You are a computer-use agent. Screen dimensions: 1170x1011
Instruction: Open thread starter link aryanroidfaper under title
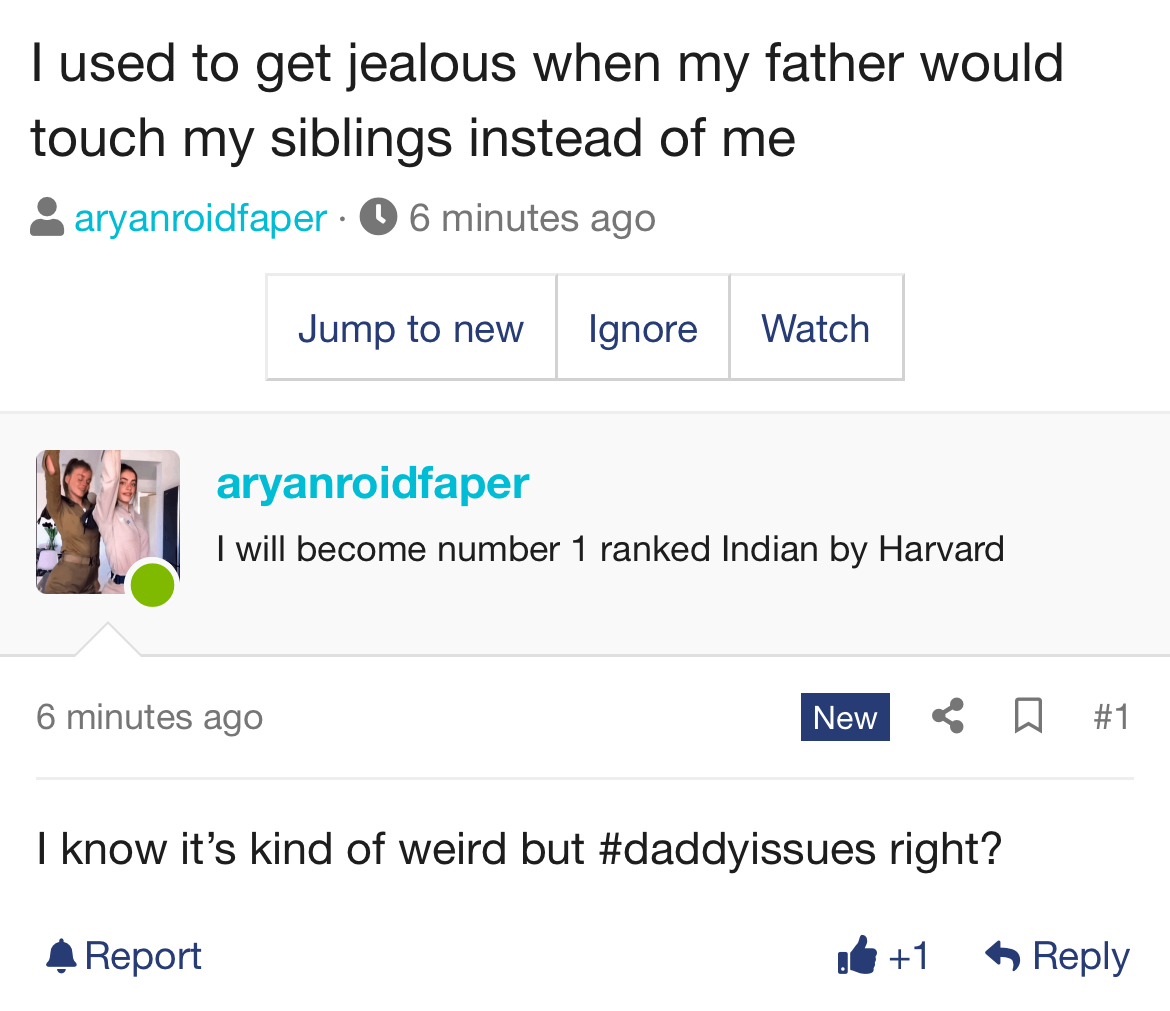[x=201, y=218]
